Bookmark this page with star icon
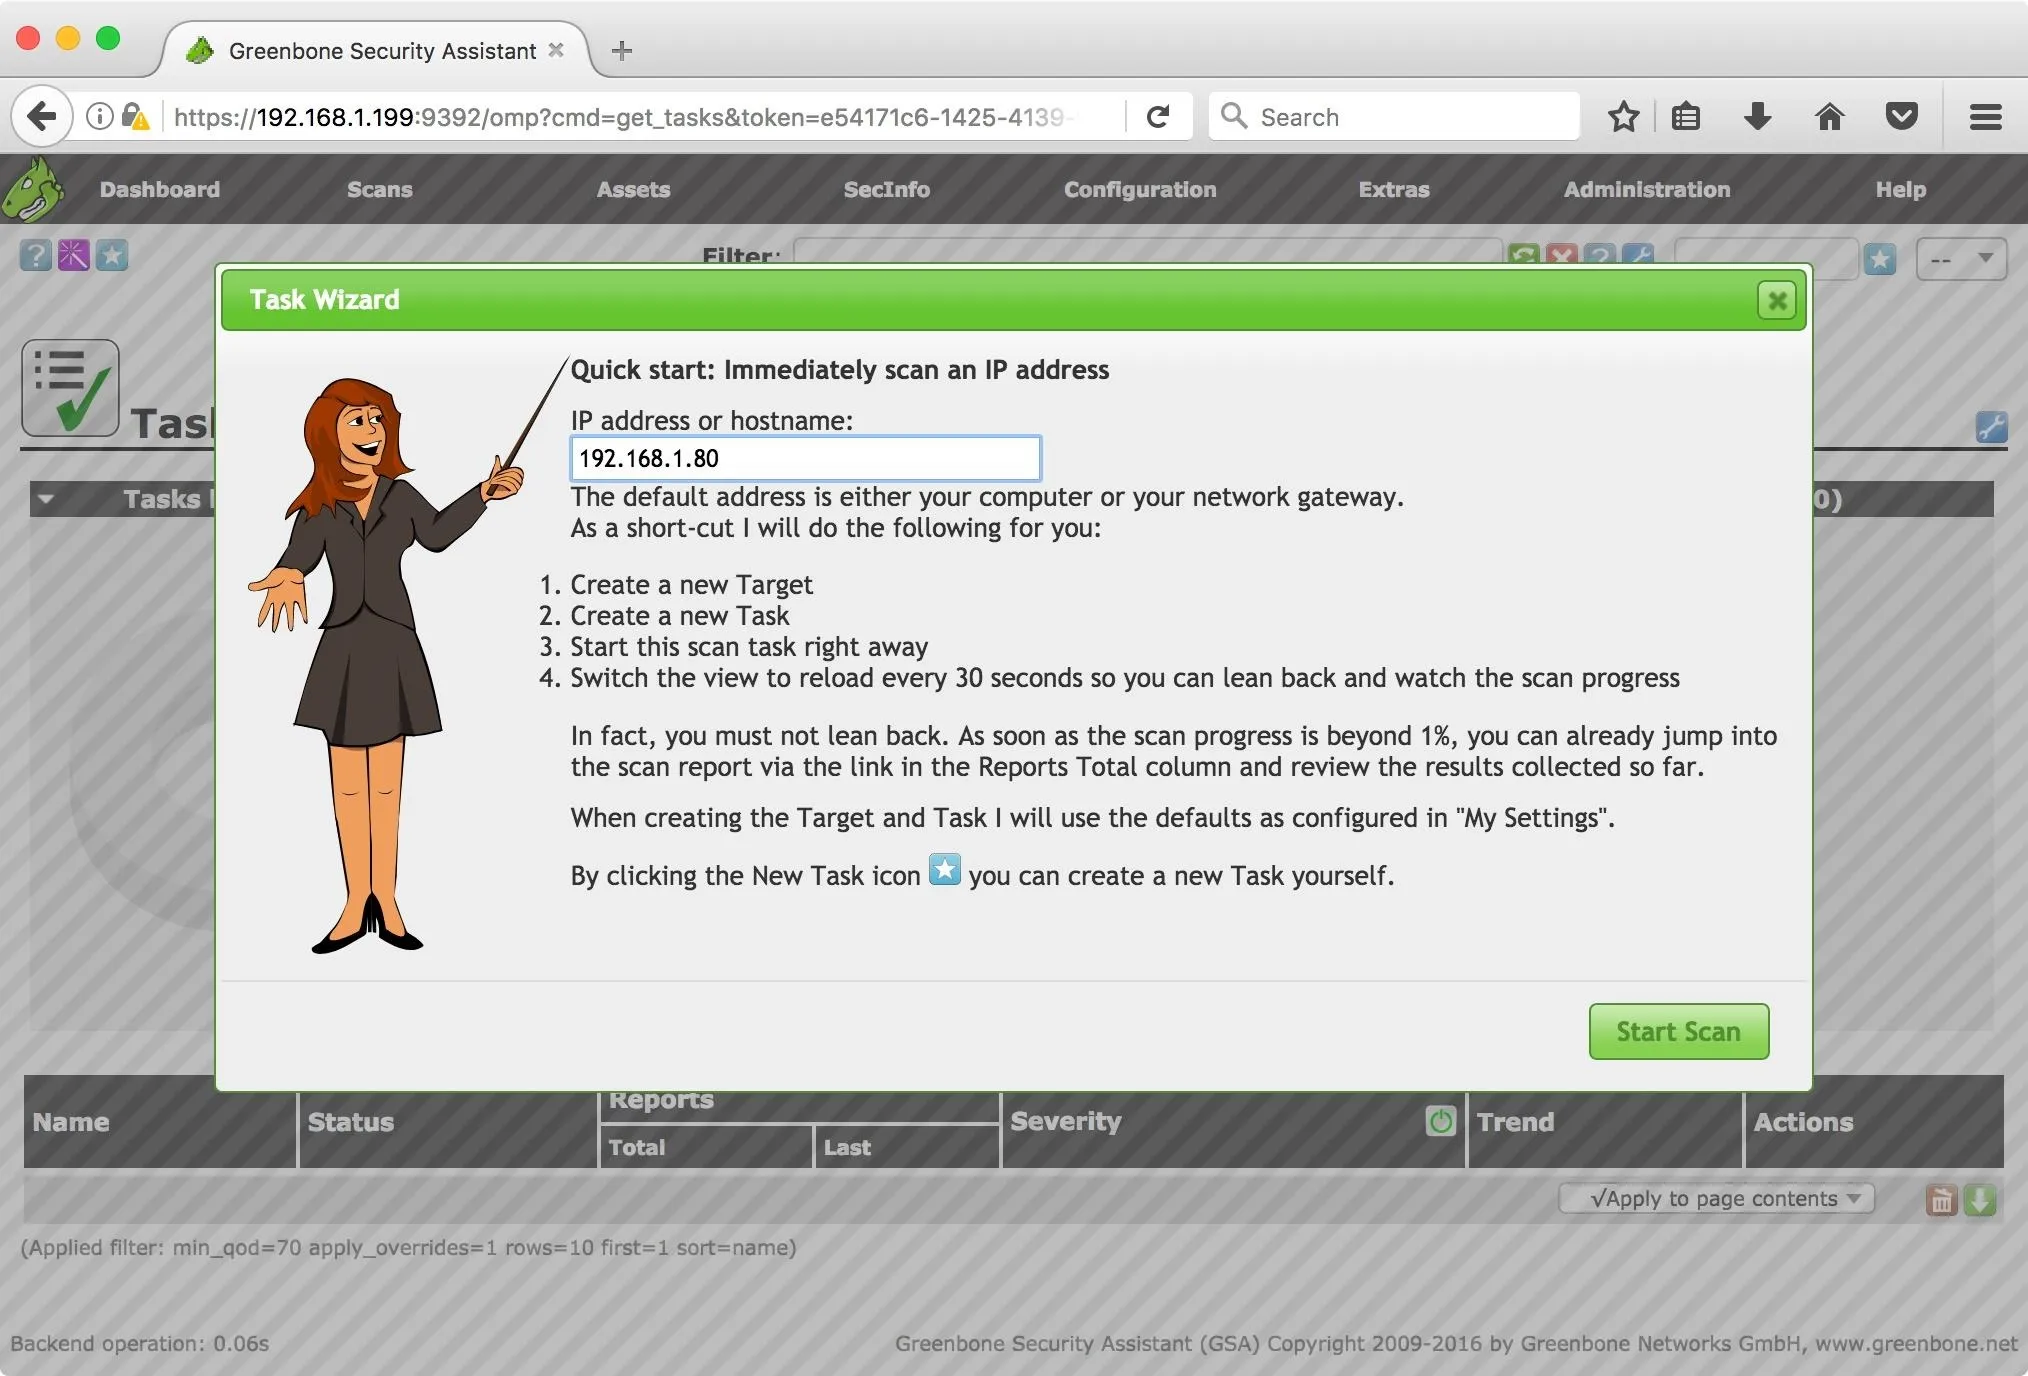The image size is (2028, 1376). click(1624, 117)
